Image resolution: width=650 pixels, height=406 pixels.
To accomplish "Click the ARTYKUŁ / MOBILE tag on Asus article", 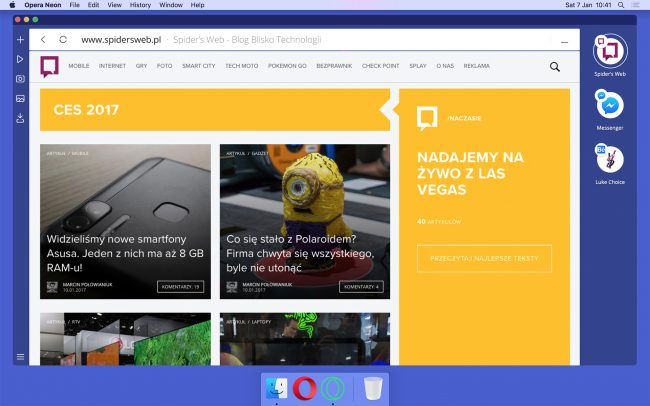I will [67, 153].
